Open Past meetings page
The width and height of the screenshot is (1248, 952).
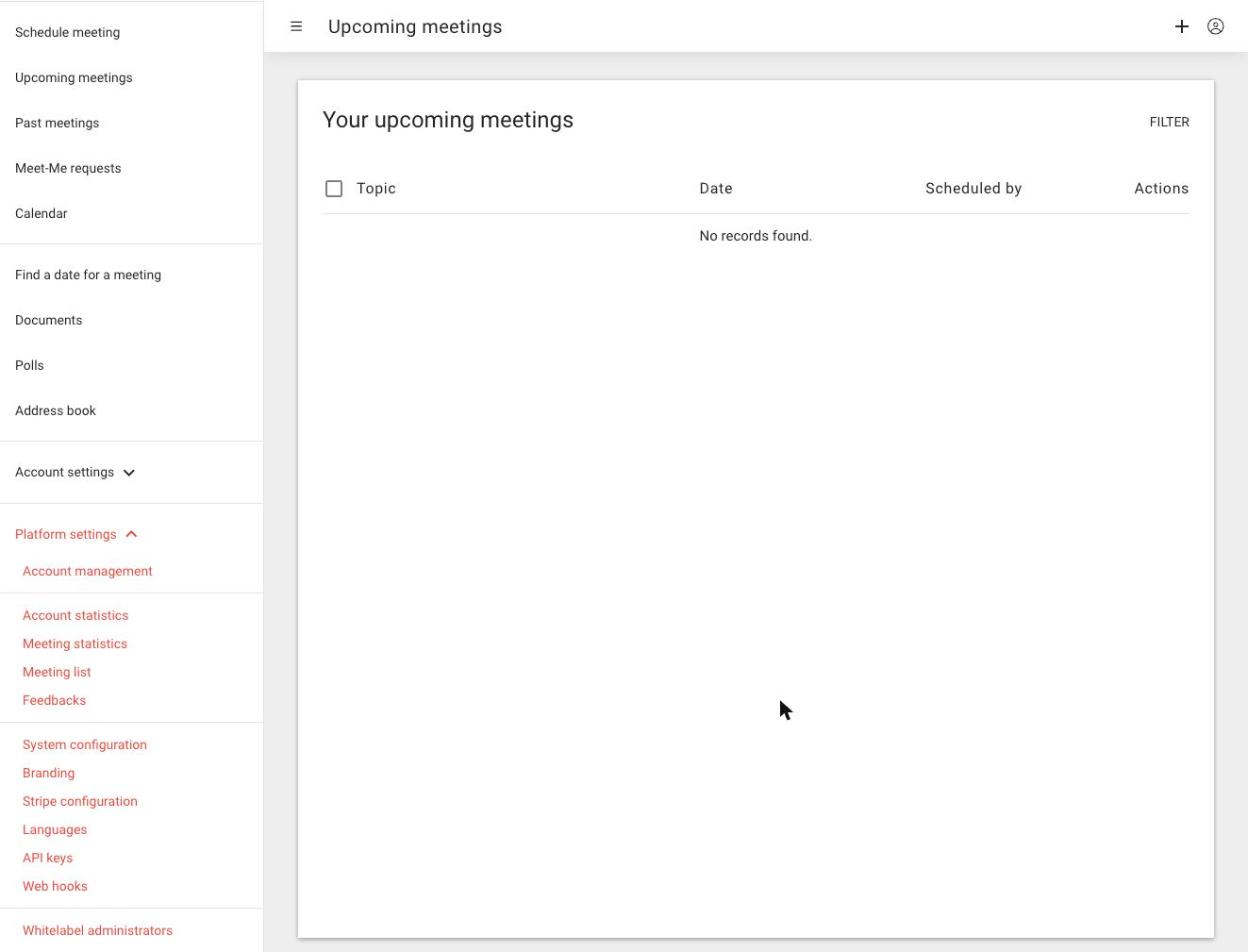57,123
